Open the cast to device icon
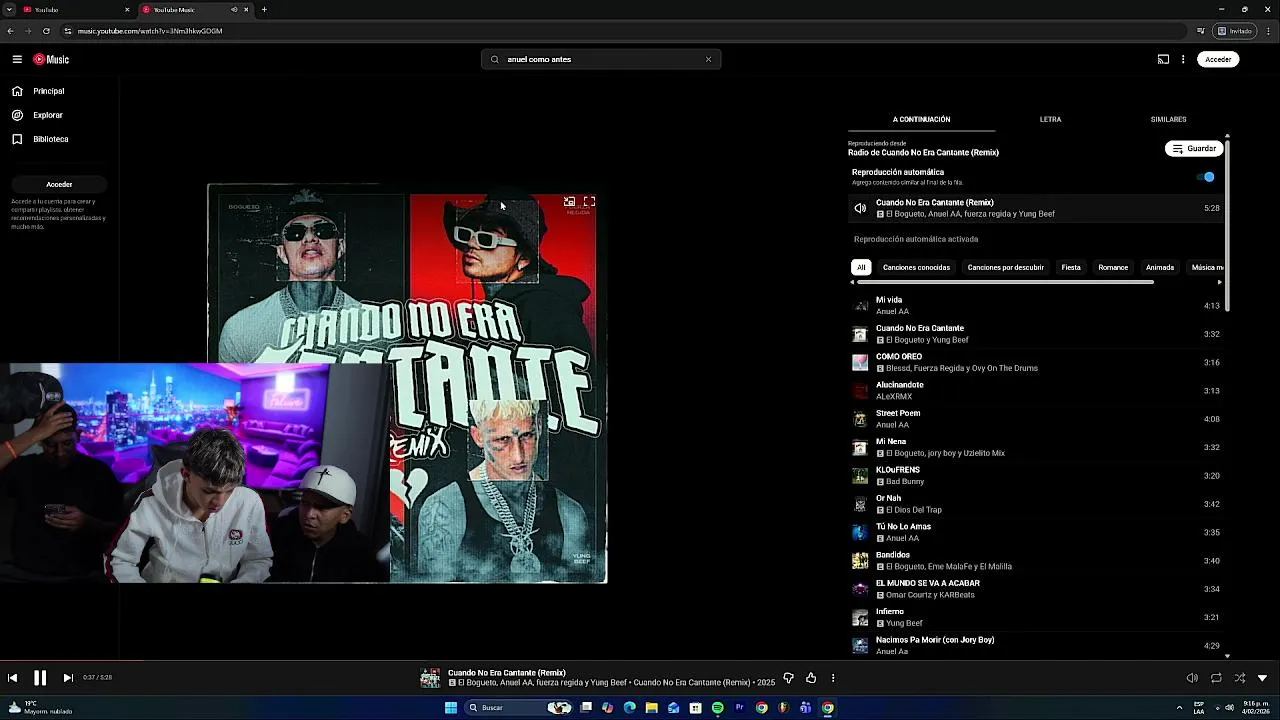 point(1163,59)
